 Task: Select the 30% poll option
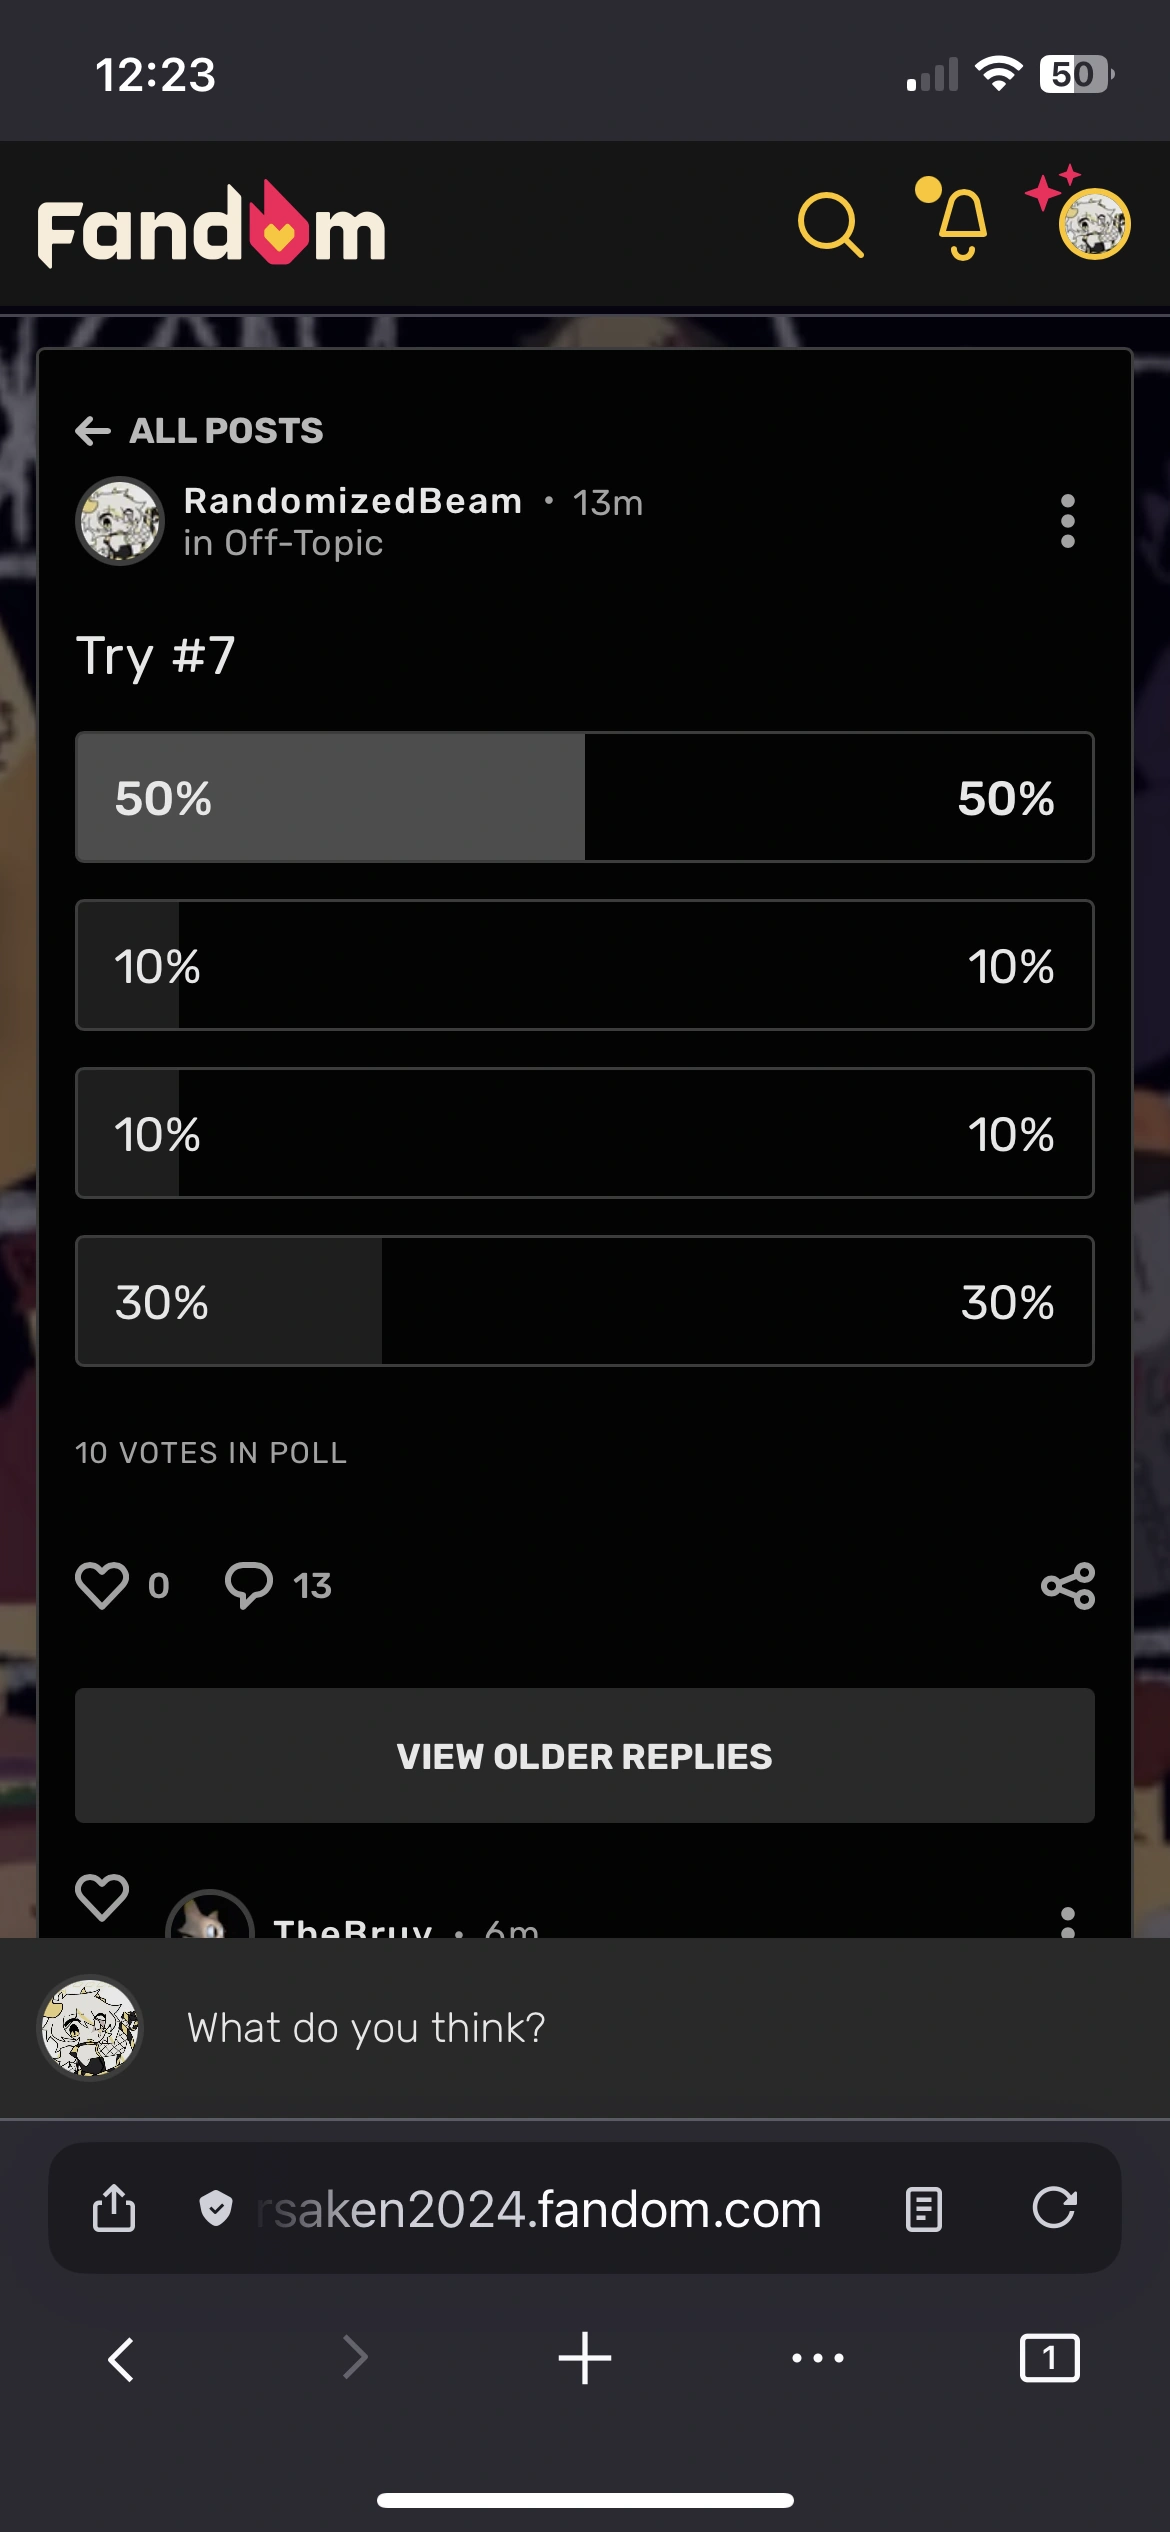pos(585,1301)
